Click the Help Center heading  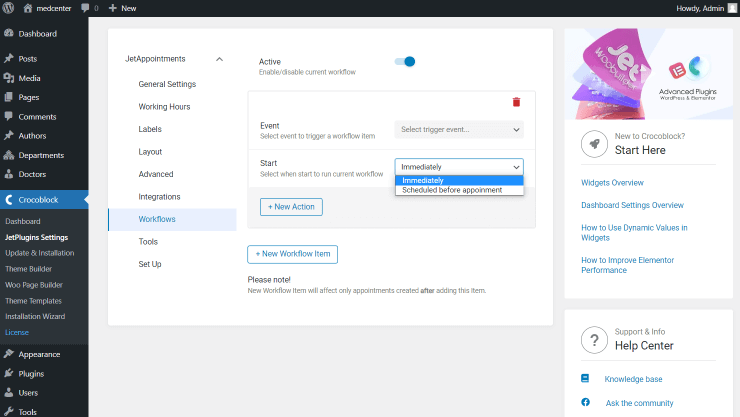click(x=644, y=346)
